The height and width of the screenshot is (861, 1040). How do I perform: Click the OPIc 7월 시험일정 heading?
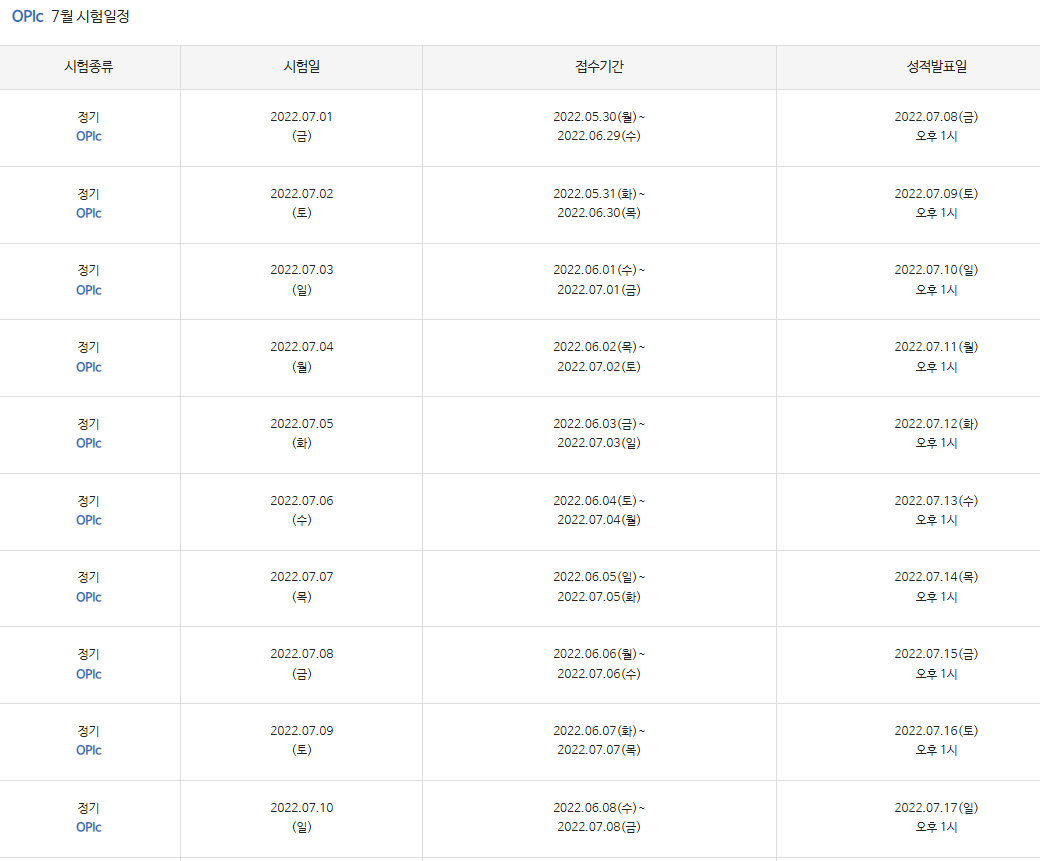[70, 17]
